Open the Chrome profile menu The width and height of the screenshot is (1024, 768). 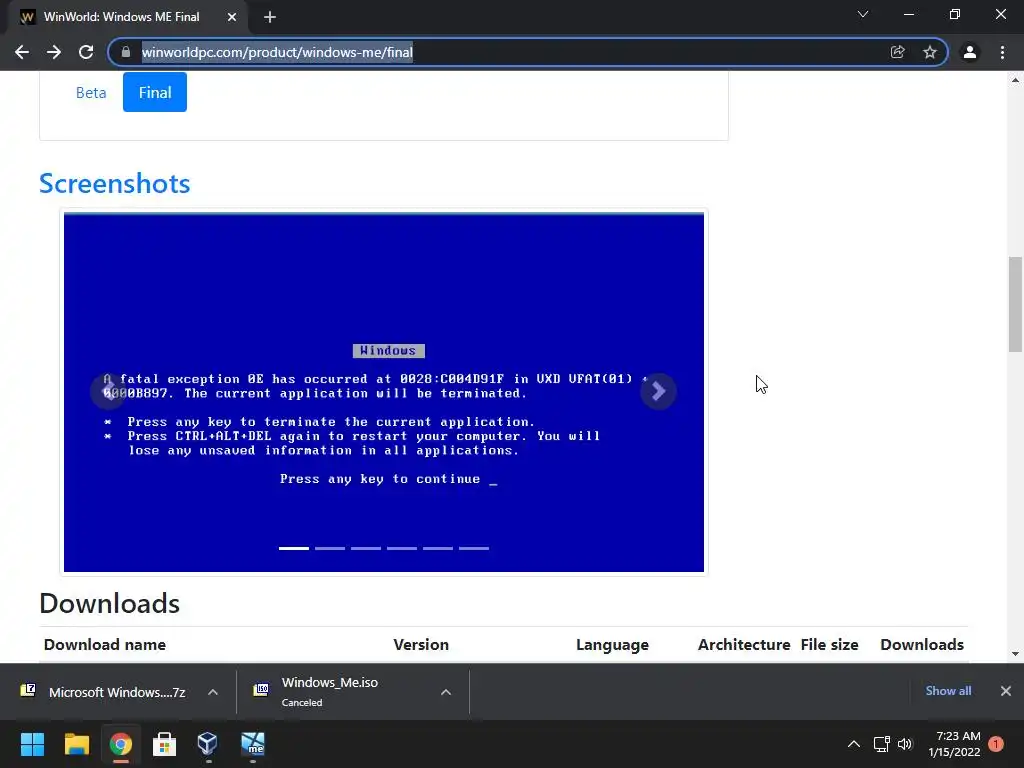(970, 52)
